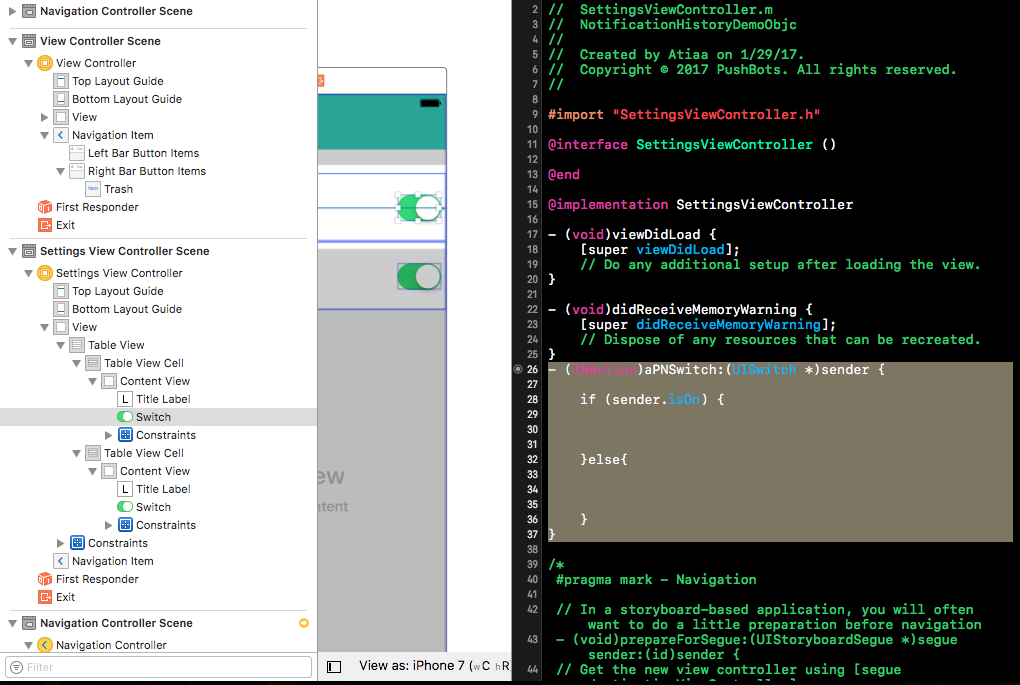This screenshot has width=1020, height=685.
Task: Select the Trash bar button item icon
Action: (93, 189)
